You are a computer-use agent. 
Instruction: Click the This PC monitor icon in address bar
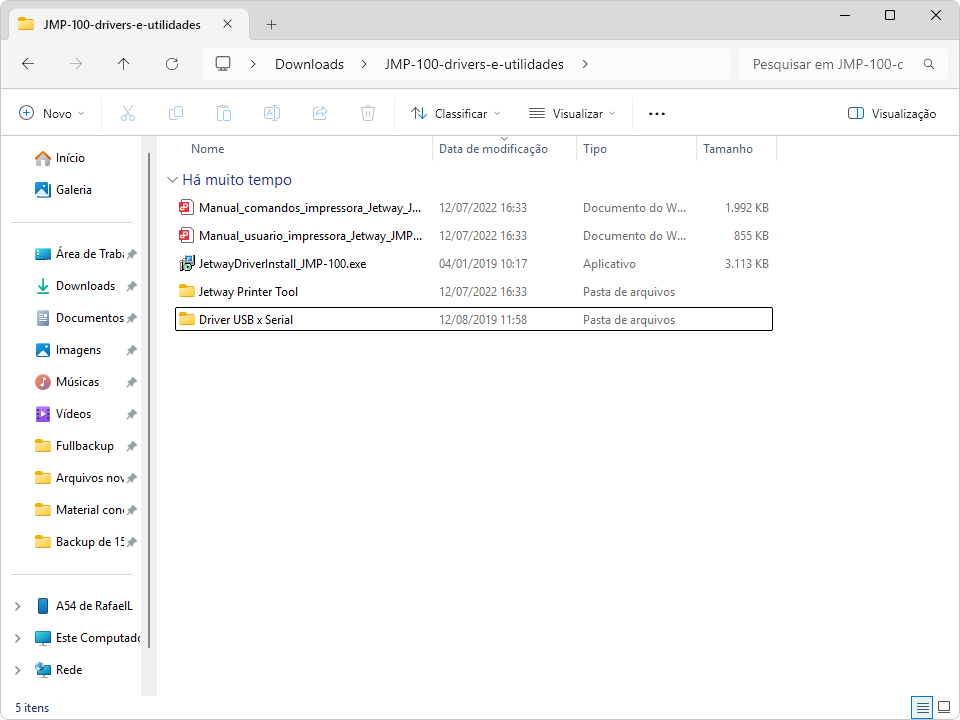click(223, 64)
